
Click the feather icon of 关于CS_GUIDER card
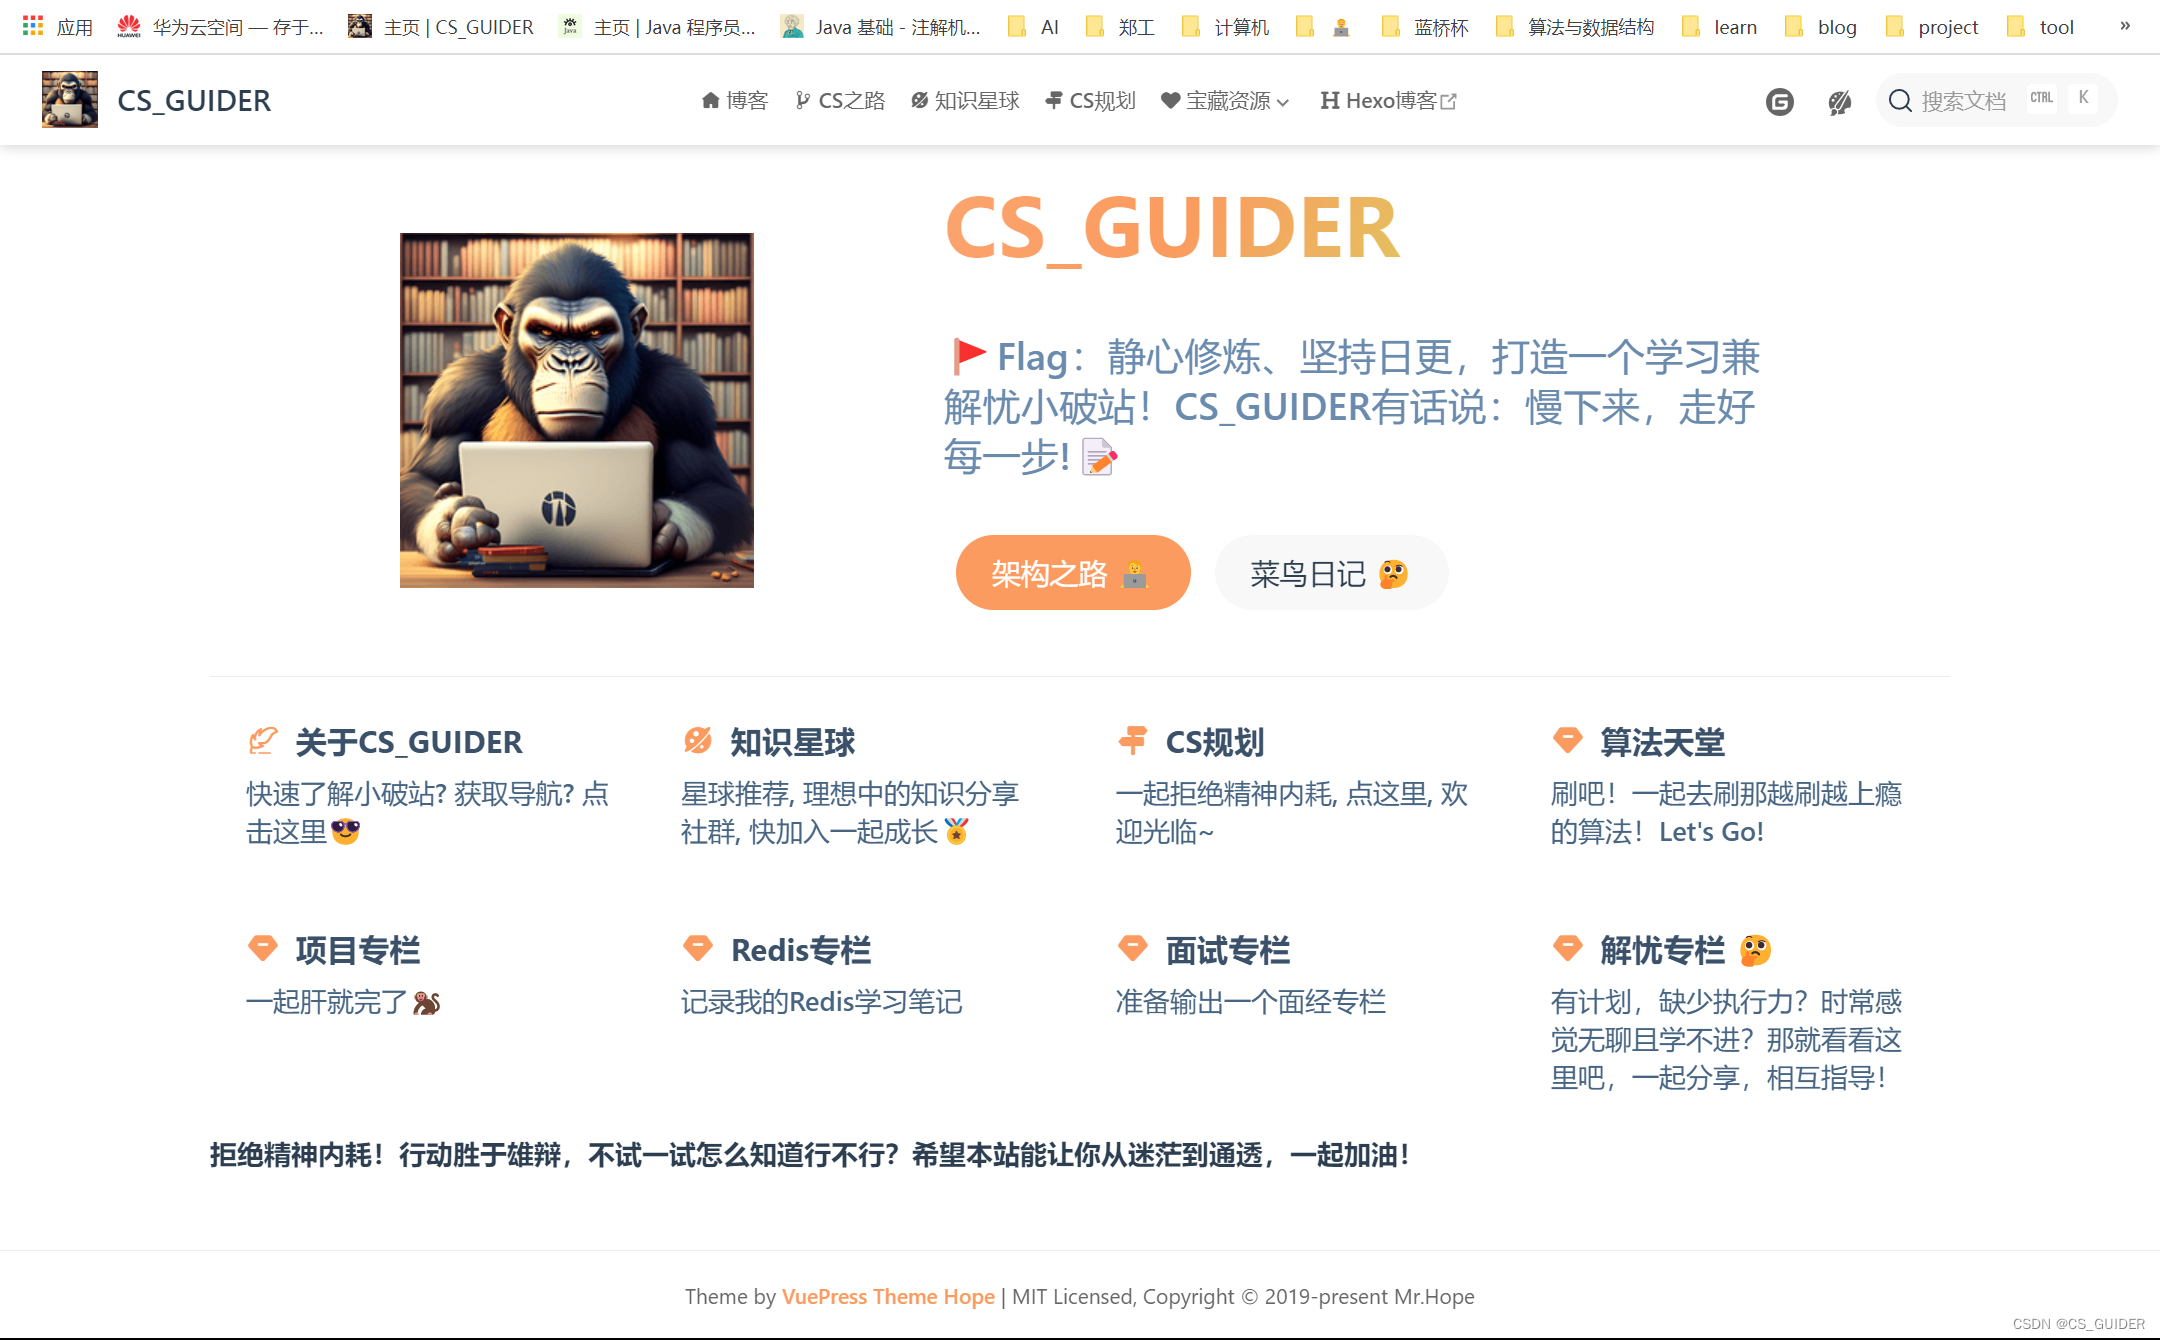click(x=263, y=741)
